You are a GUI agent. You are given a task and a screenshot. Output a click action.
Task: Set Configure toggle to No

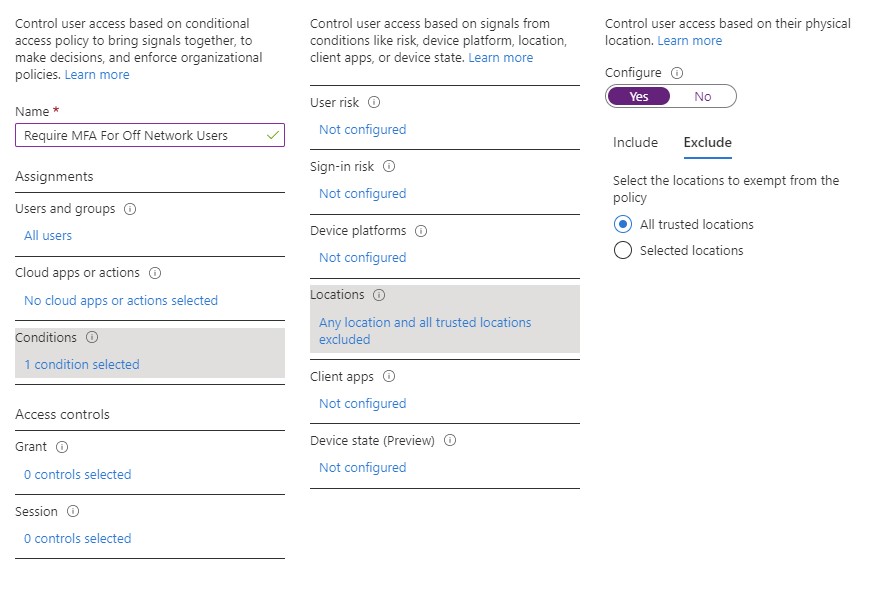pyautogui.click(x=702, y=96)
